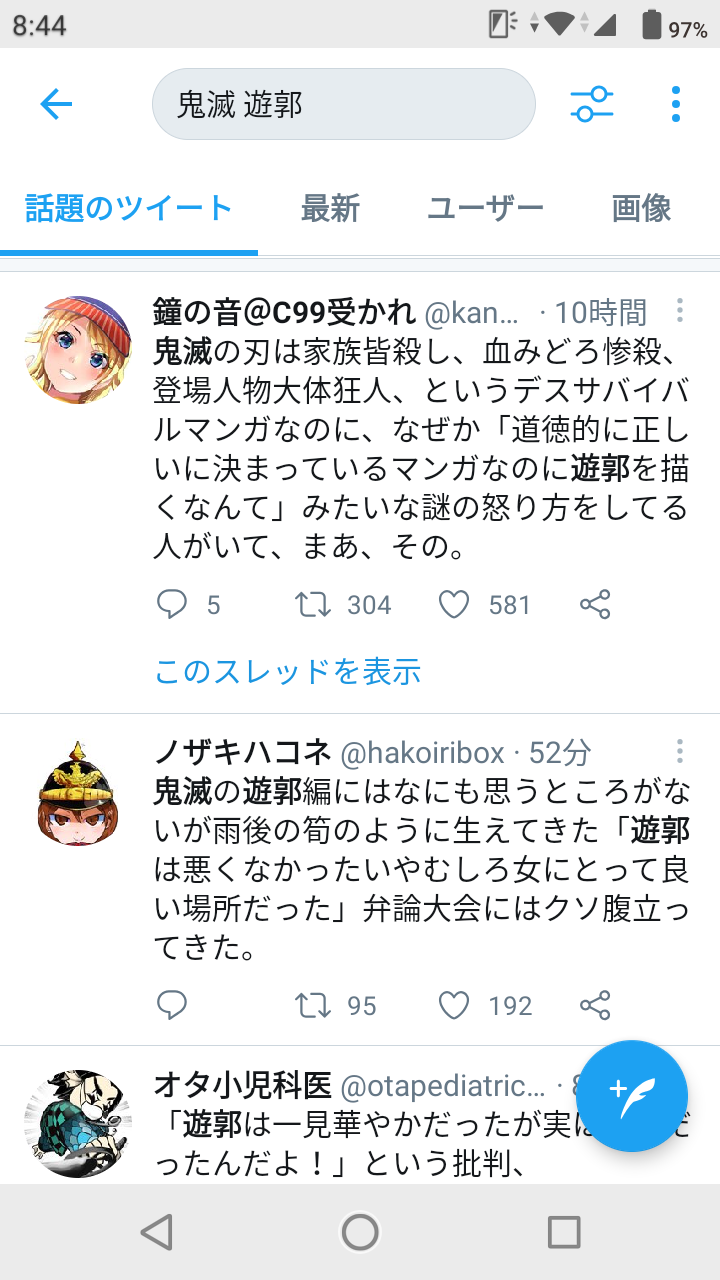Like the tweet with 581 likes
This screenshot has height=1280, width=720.
tap(454, 604)
